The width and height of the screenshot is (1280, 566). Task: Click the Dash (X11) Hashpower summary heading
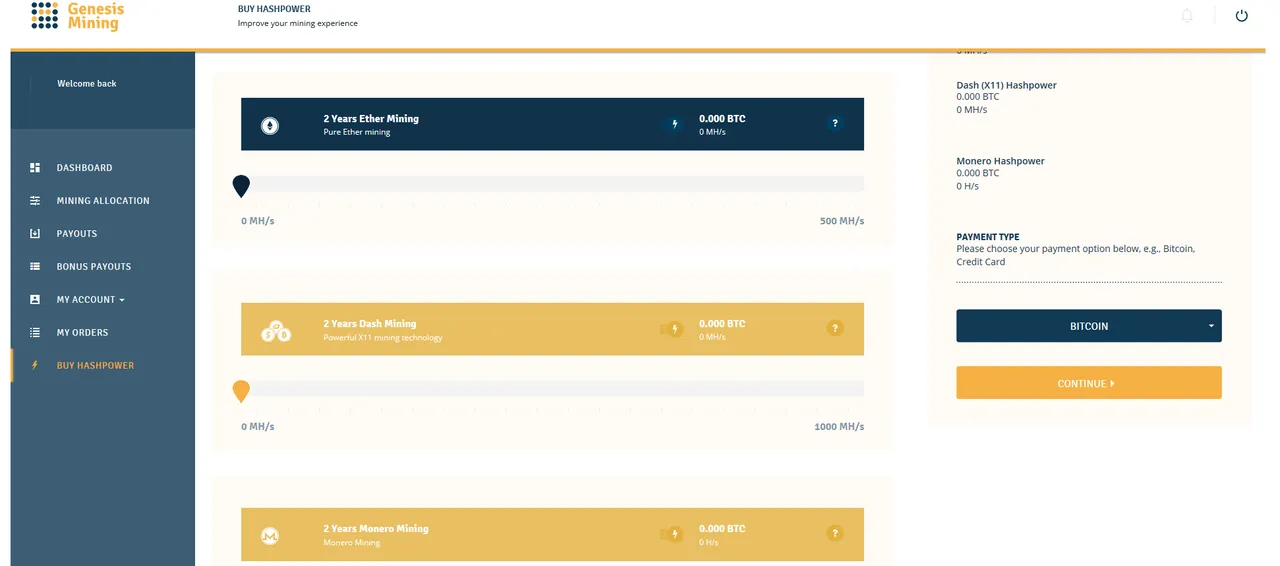point(1007,86)
